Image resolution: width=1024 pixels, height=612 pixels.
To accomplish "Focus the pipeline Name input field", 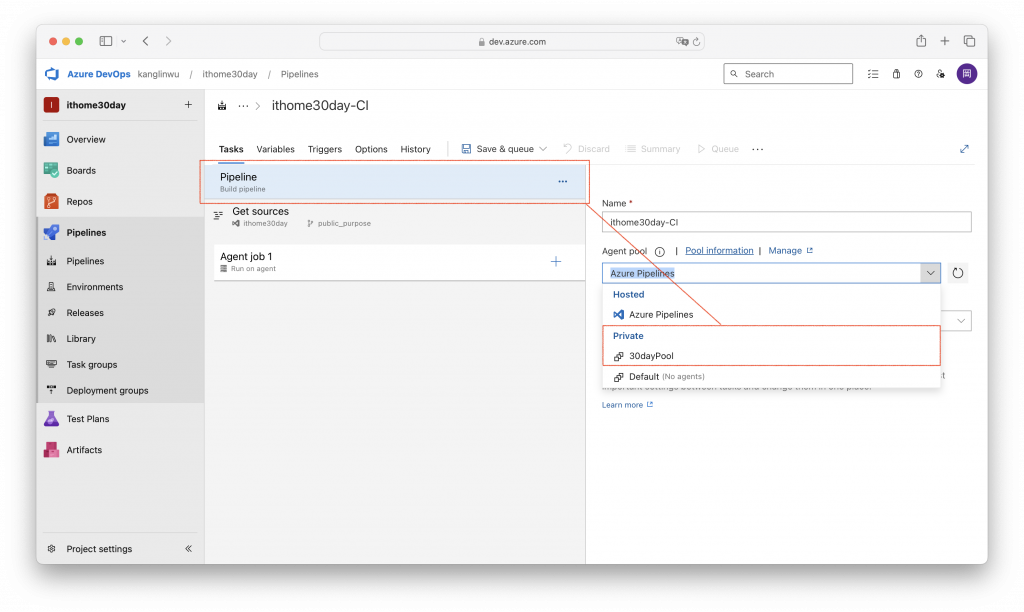I will click(x=786, y=222).
